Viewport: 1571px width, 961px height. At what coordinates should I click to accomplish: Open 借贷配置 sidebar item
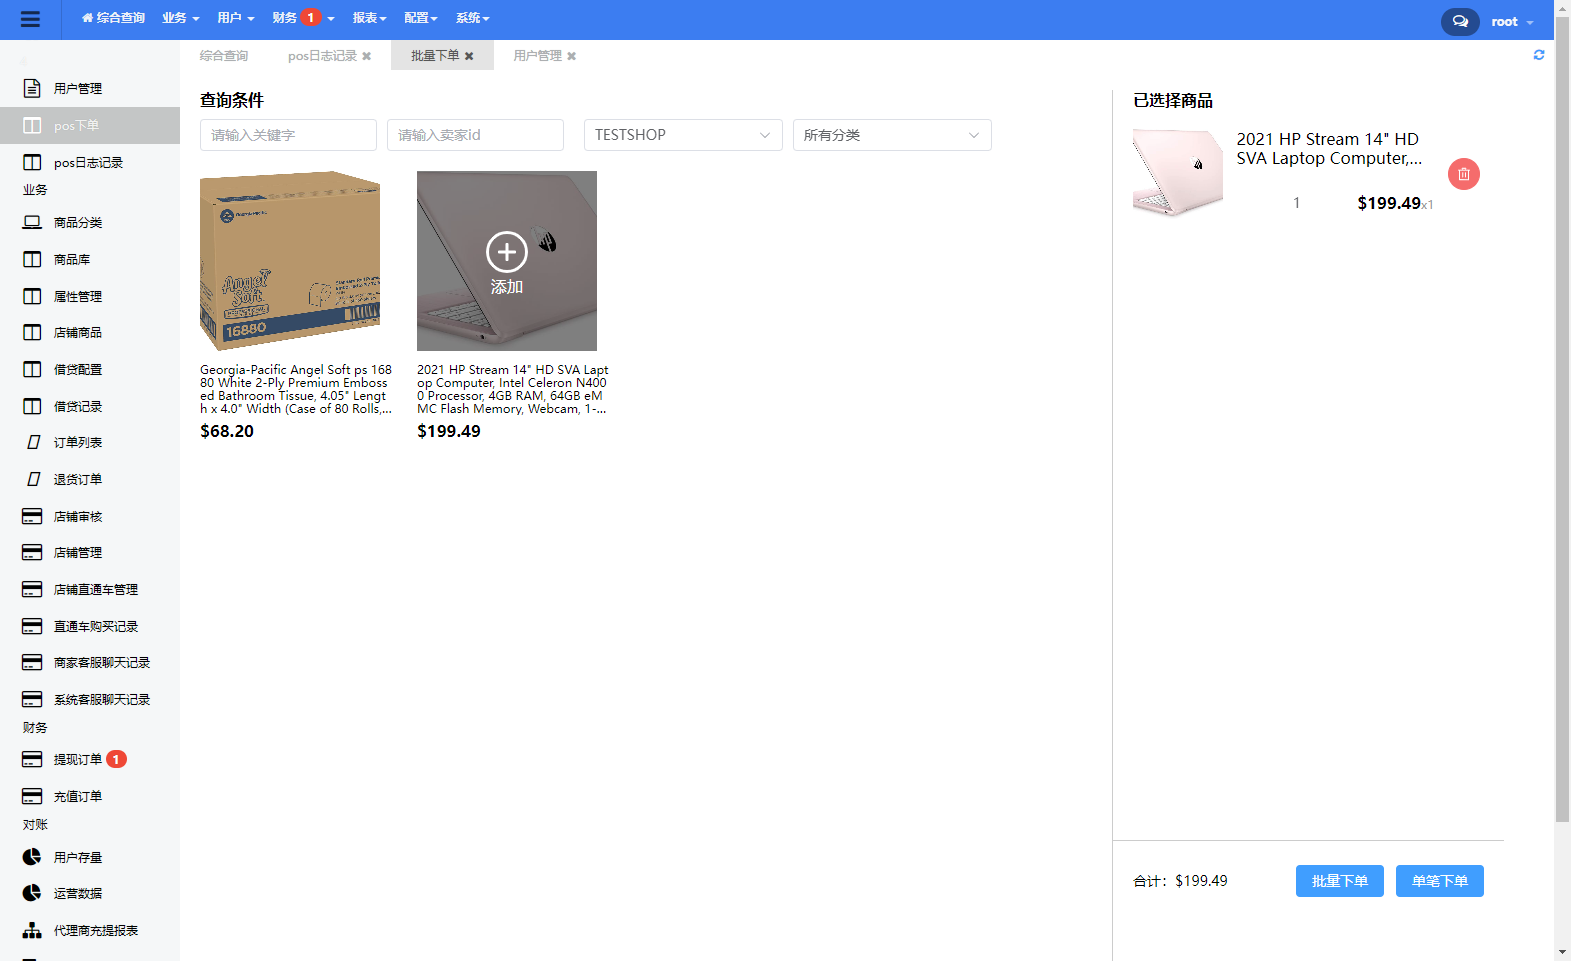click(x=90, y=369)
